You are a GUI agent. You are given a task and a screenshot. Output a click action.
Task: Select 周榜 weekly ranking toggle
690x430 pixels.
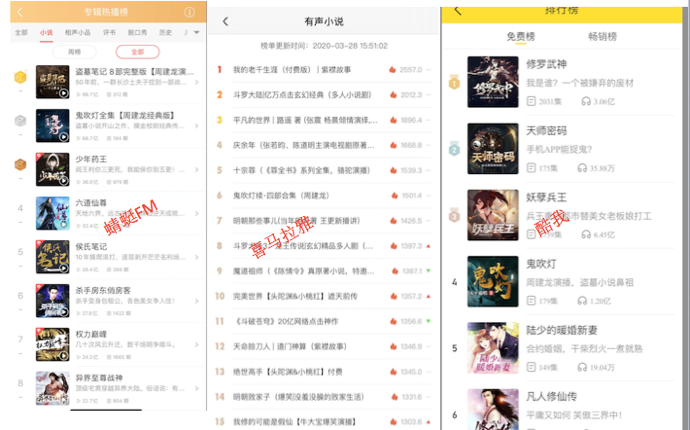75,51
